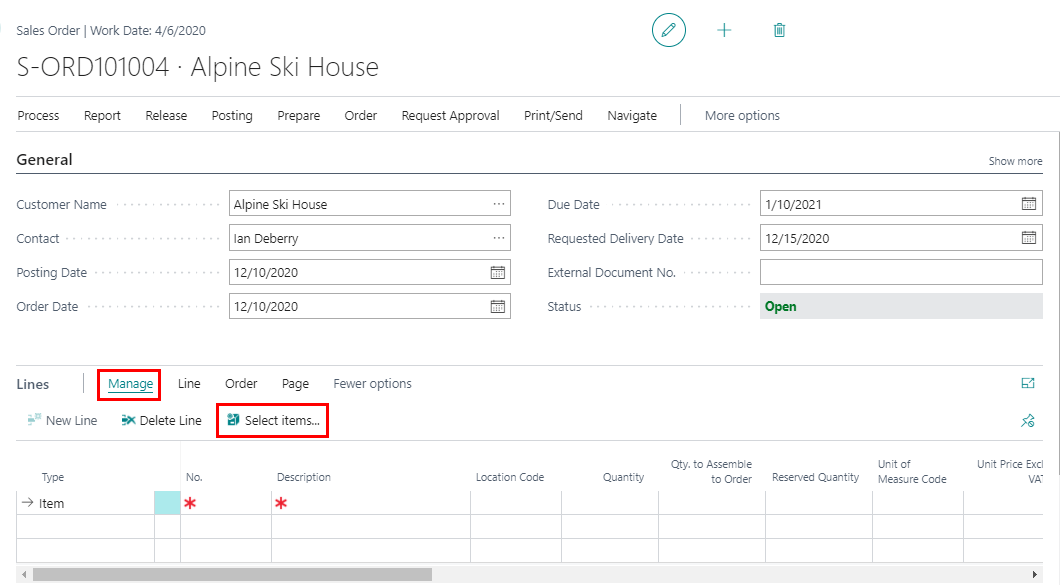Open Order Date calendar picker

click(x=498, y=306)
